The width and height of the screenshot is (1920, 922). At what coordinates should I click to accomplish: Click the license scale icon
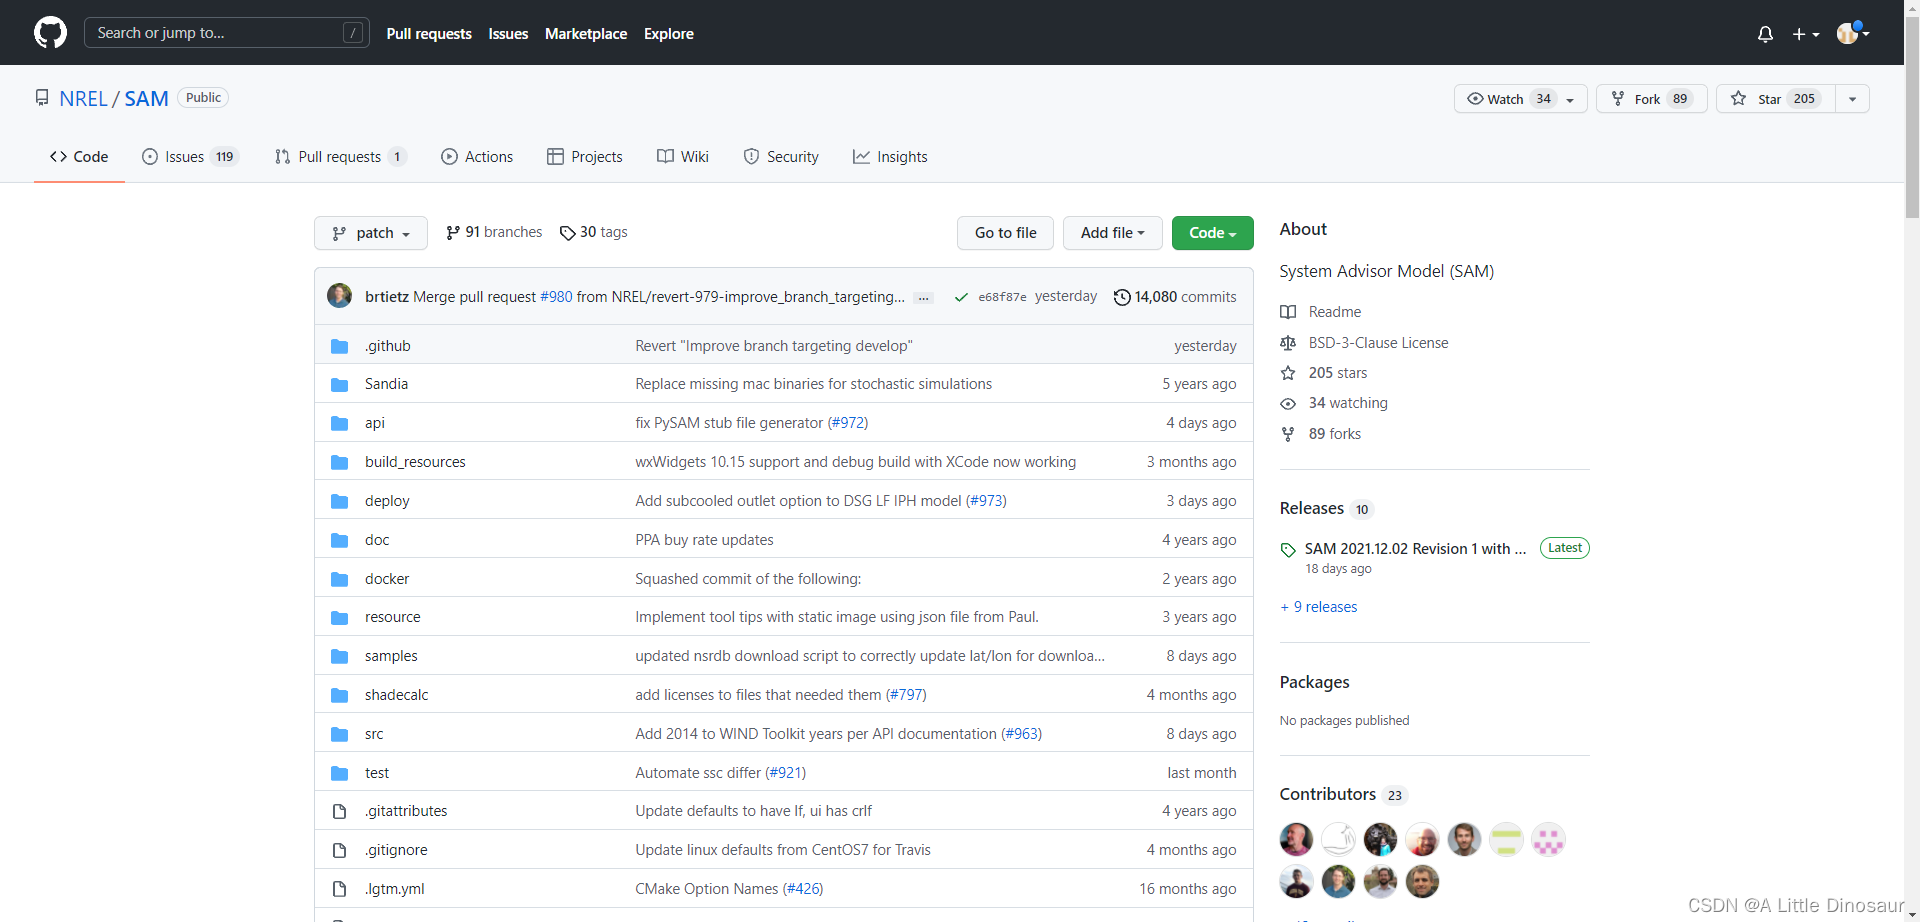(x=1288, y=343)
